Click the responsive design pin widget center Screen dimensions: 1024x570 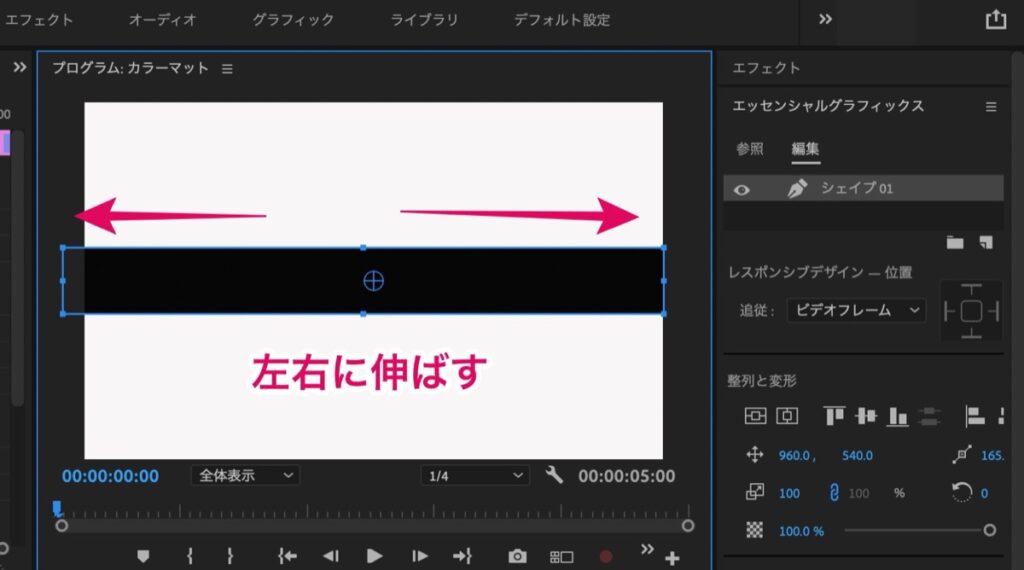(971, 311)
